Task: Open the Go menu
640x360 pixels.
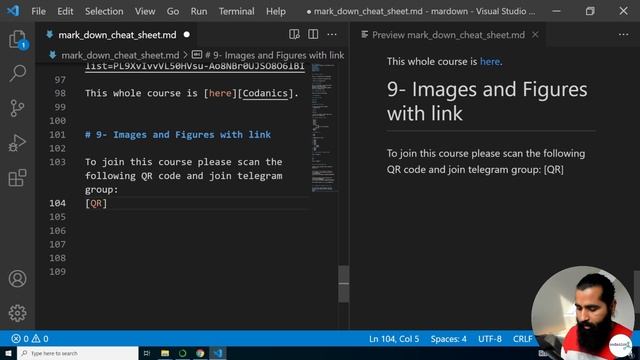Action: coord(173,11)
